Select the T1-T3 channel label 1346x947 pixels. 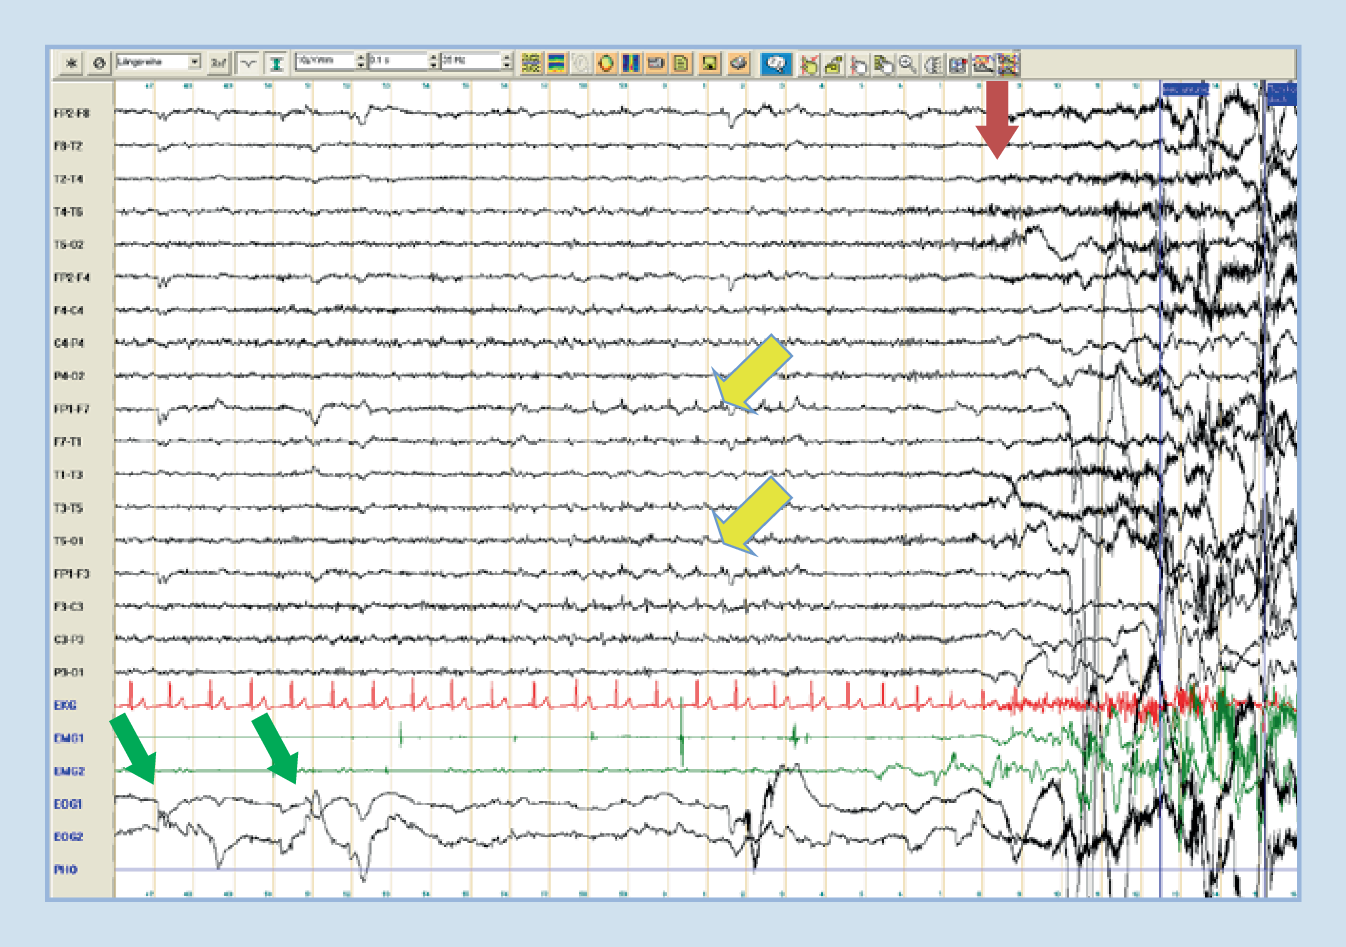pos(68,475)
